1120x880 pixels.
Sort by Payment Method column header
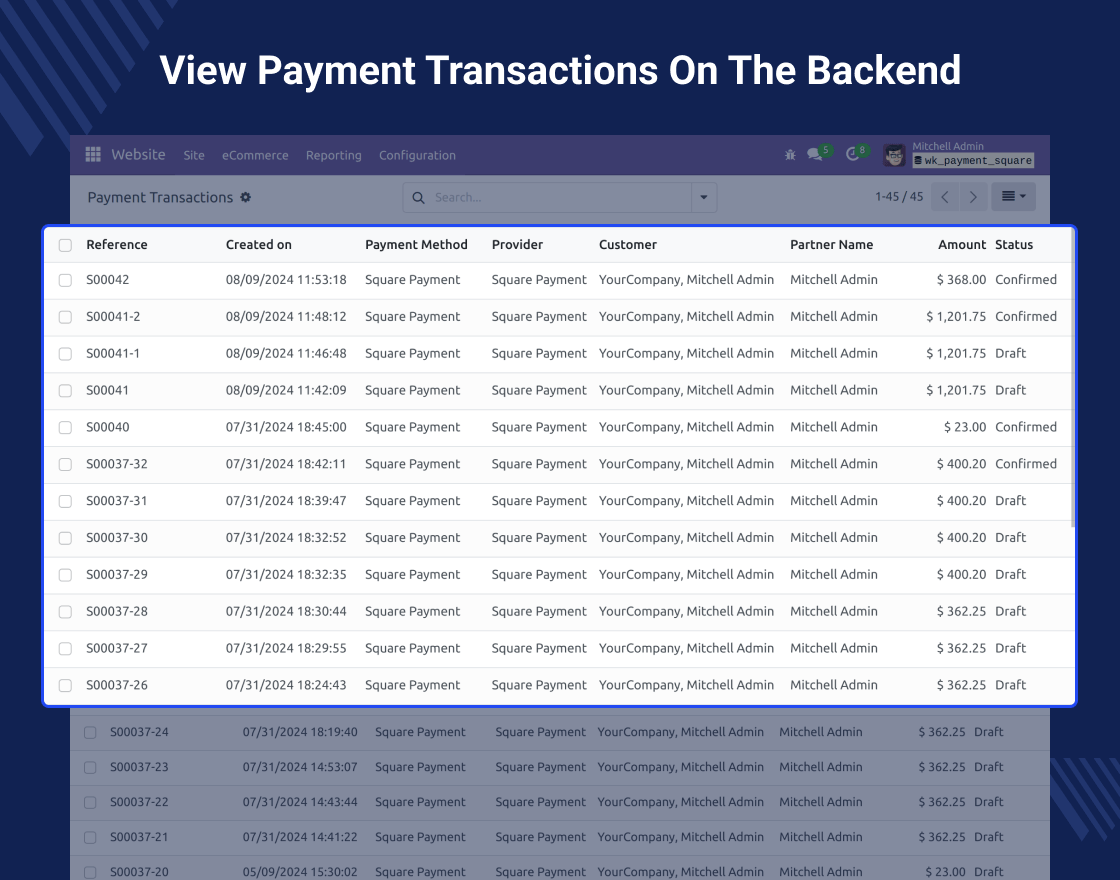(416, 244)
